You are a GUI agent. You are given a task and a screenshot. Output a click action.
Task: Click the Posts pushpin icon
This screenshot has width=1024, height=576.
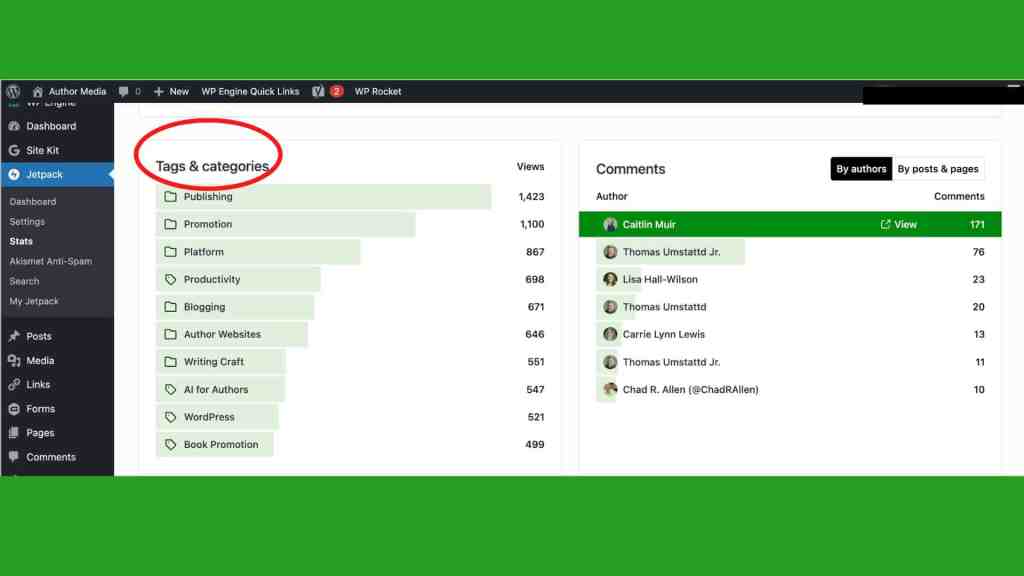click(x=14, y=336)
